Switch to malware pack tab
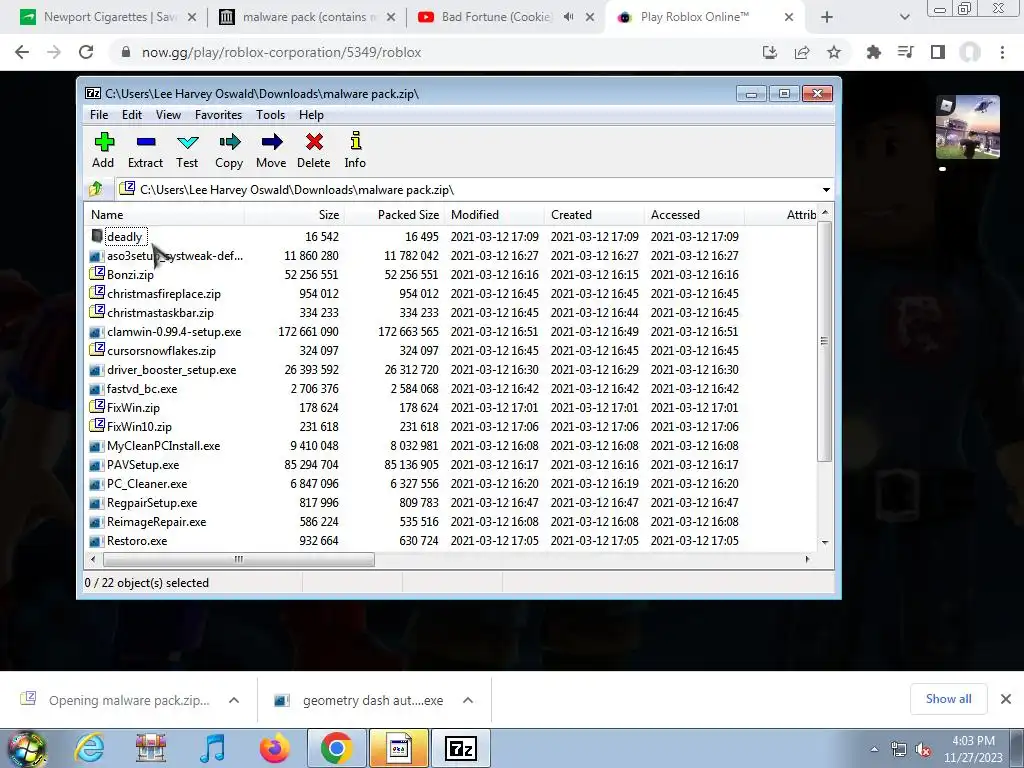 coord(307,17)
